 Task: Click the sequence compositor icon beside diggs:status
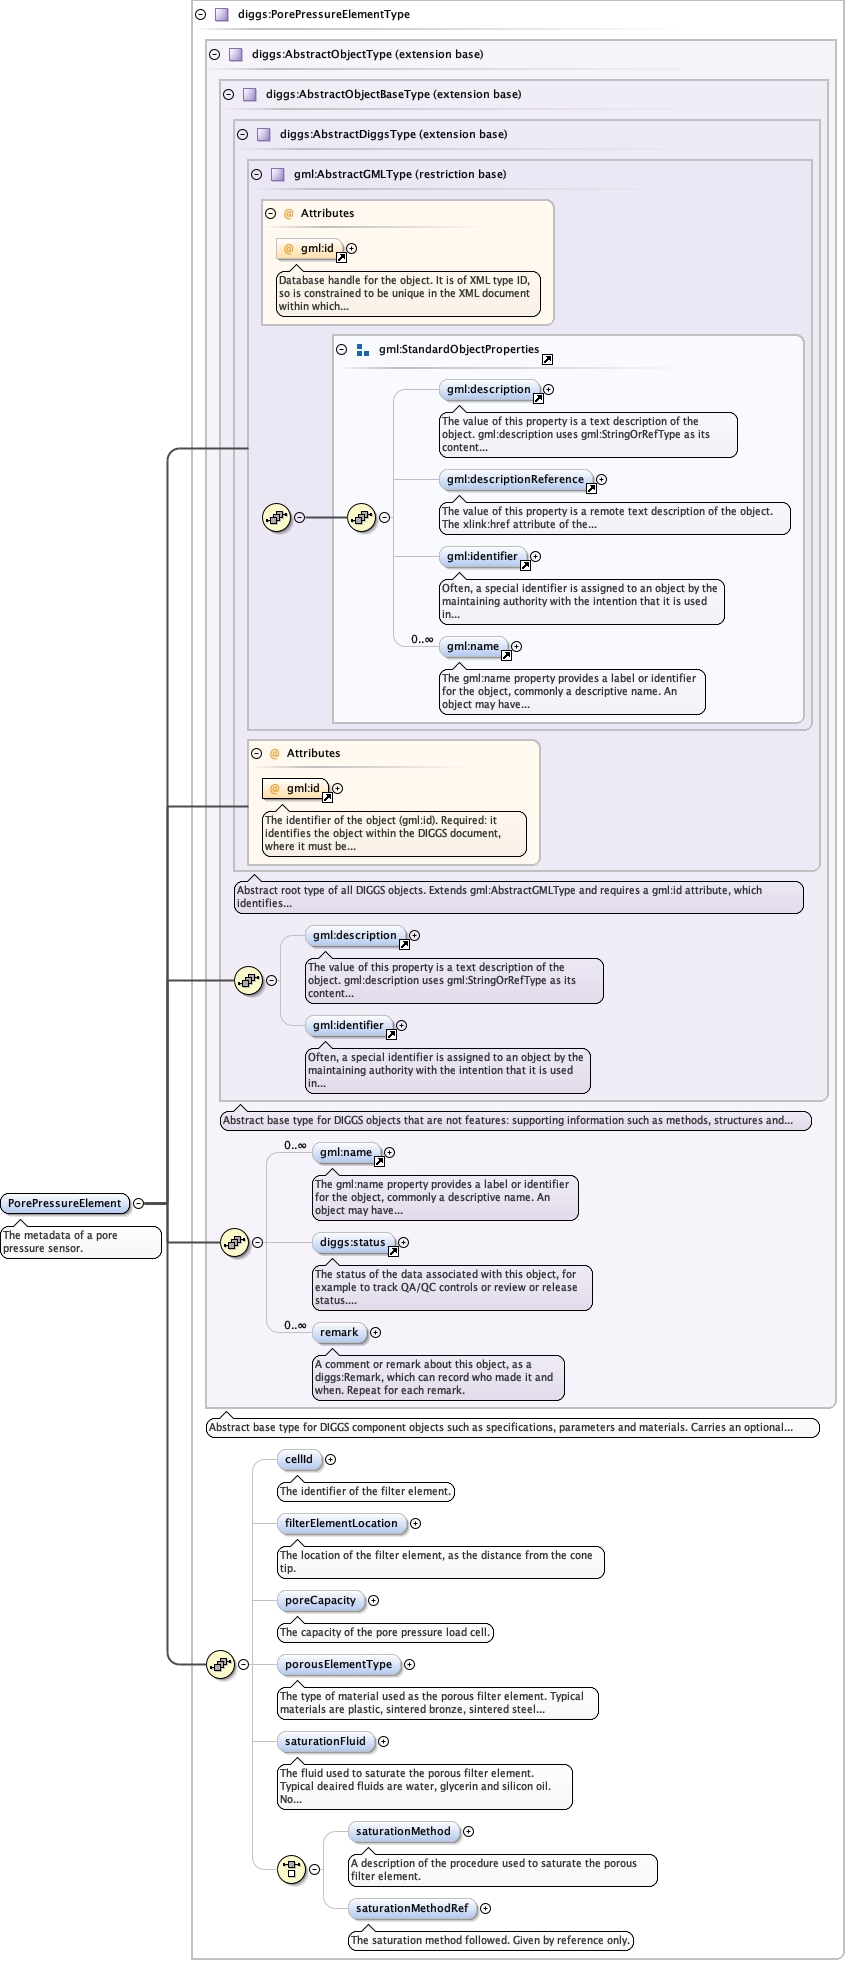(x=235, y=1243)
